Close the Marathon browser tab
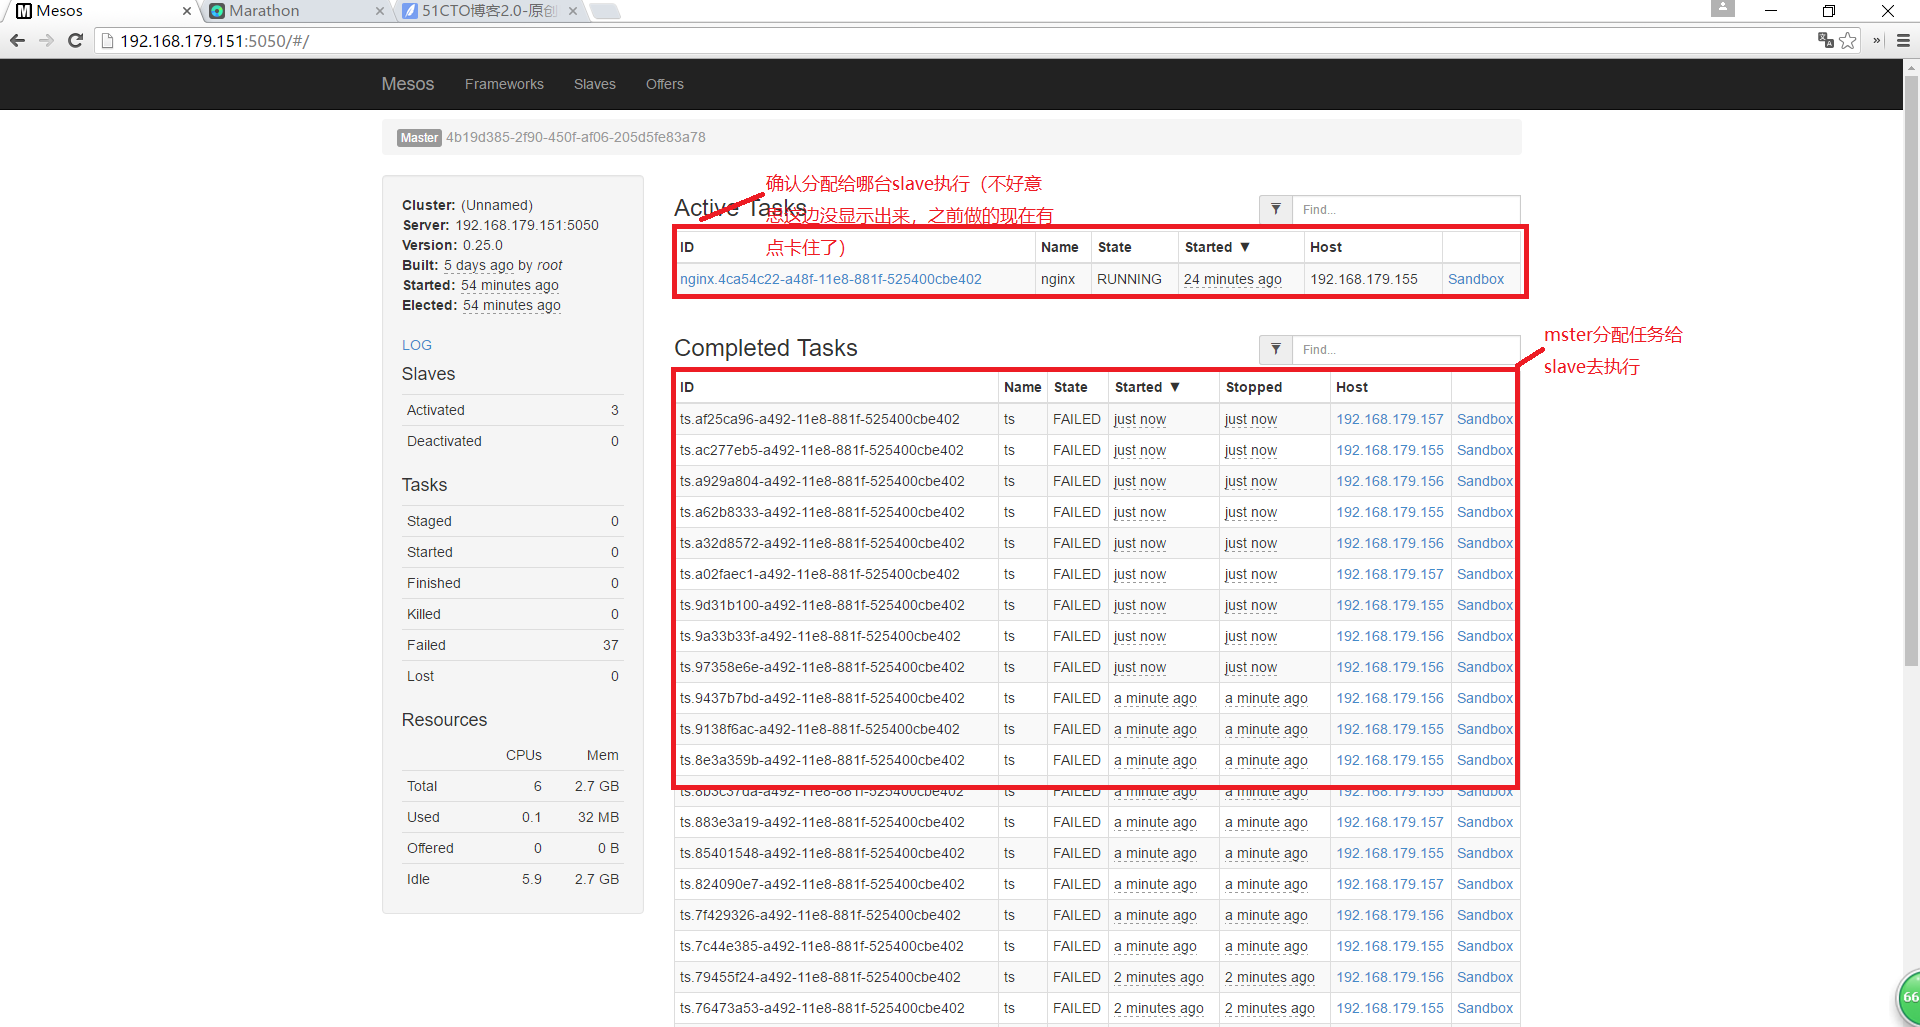This screenshot has width=1920, height=1027. coord(379,11)
